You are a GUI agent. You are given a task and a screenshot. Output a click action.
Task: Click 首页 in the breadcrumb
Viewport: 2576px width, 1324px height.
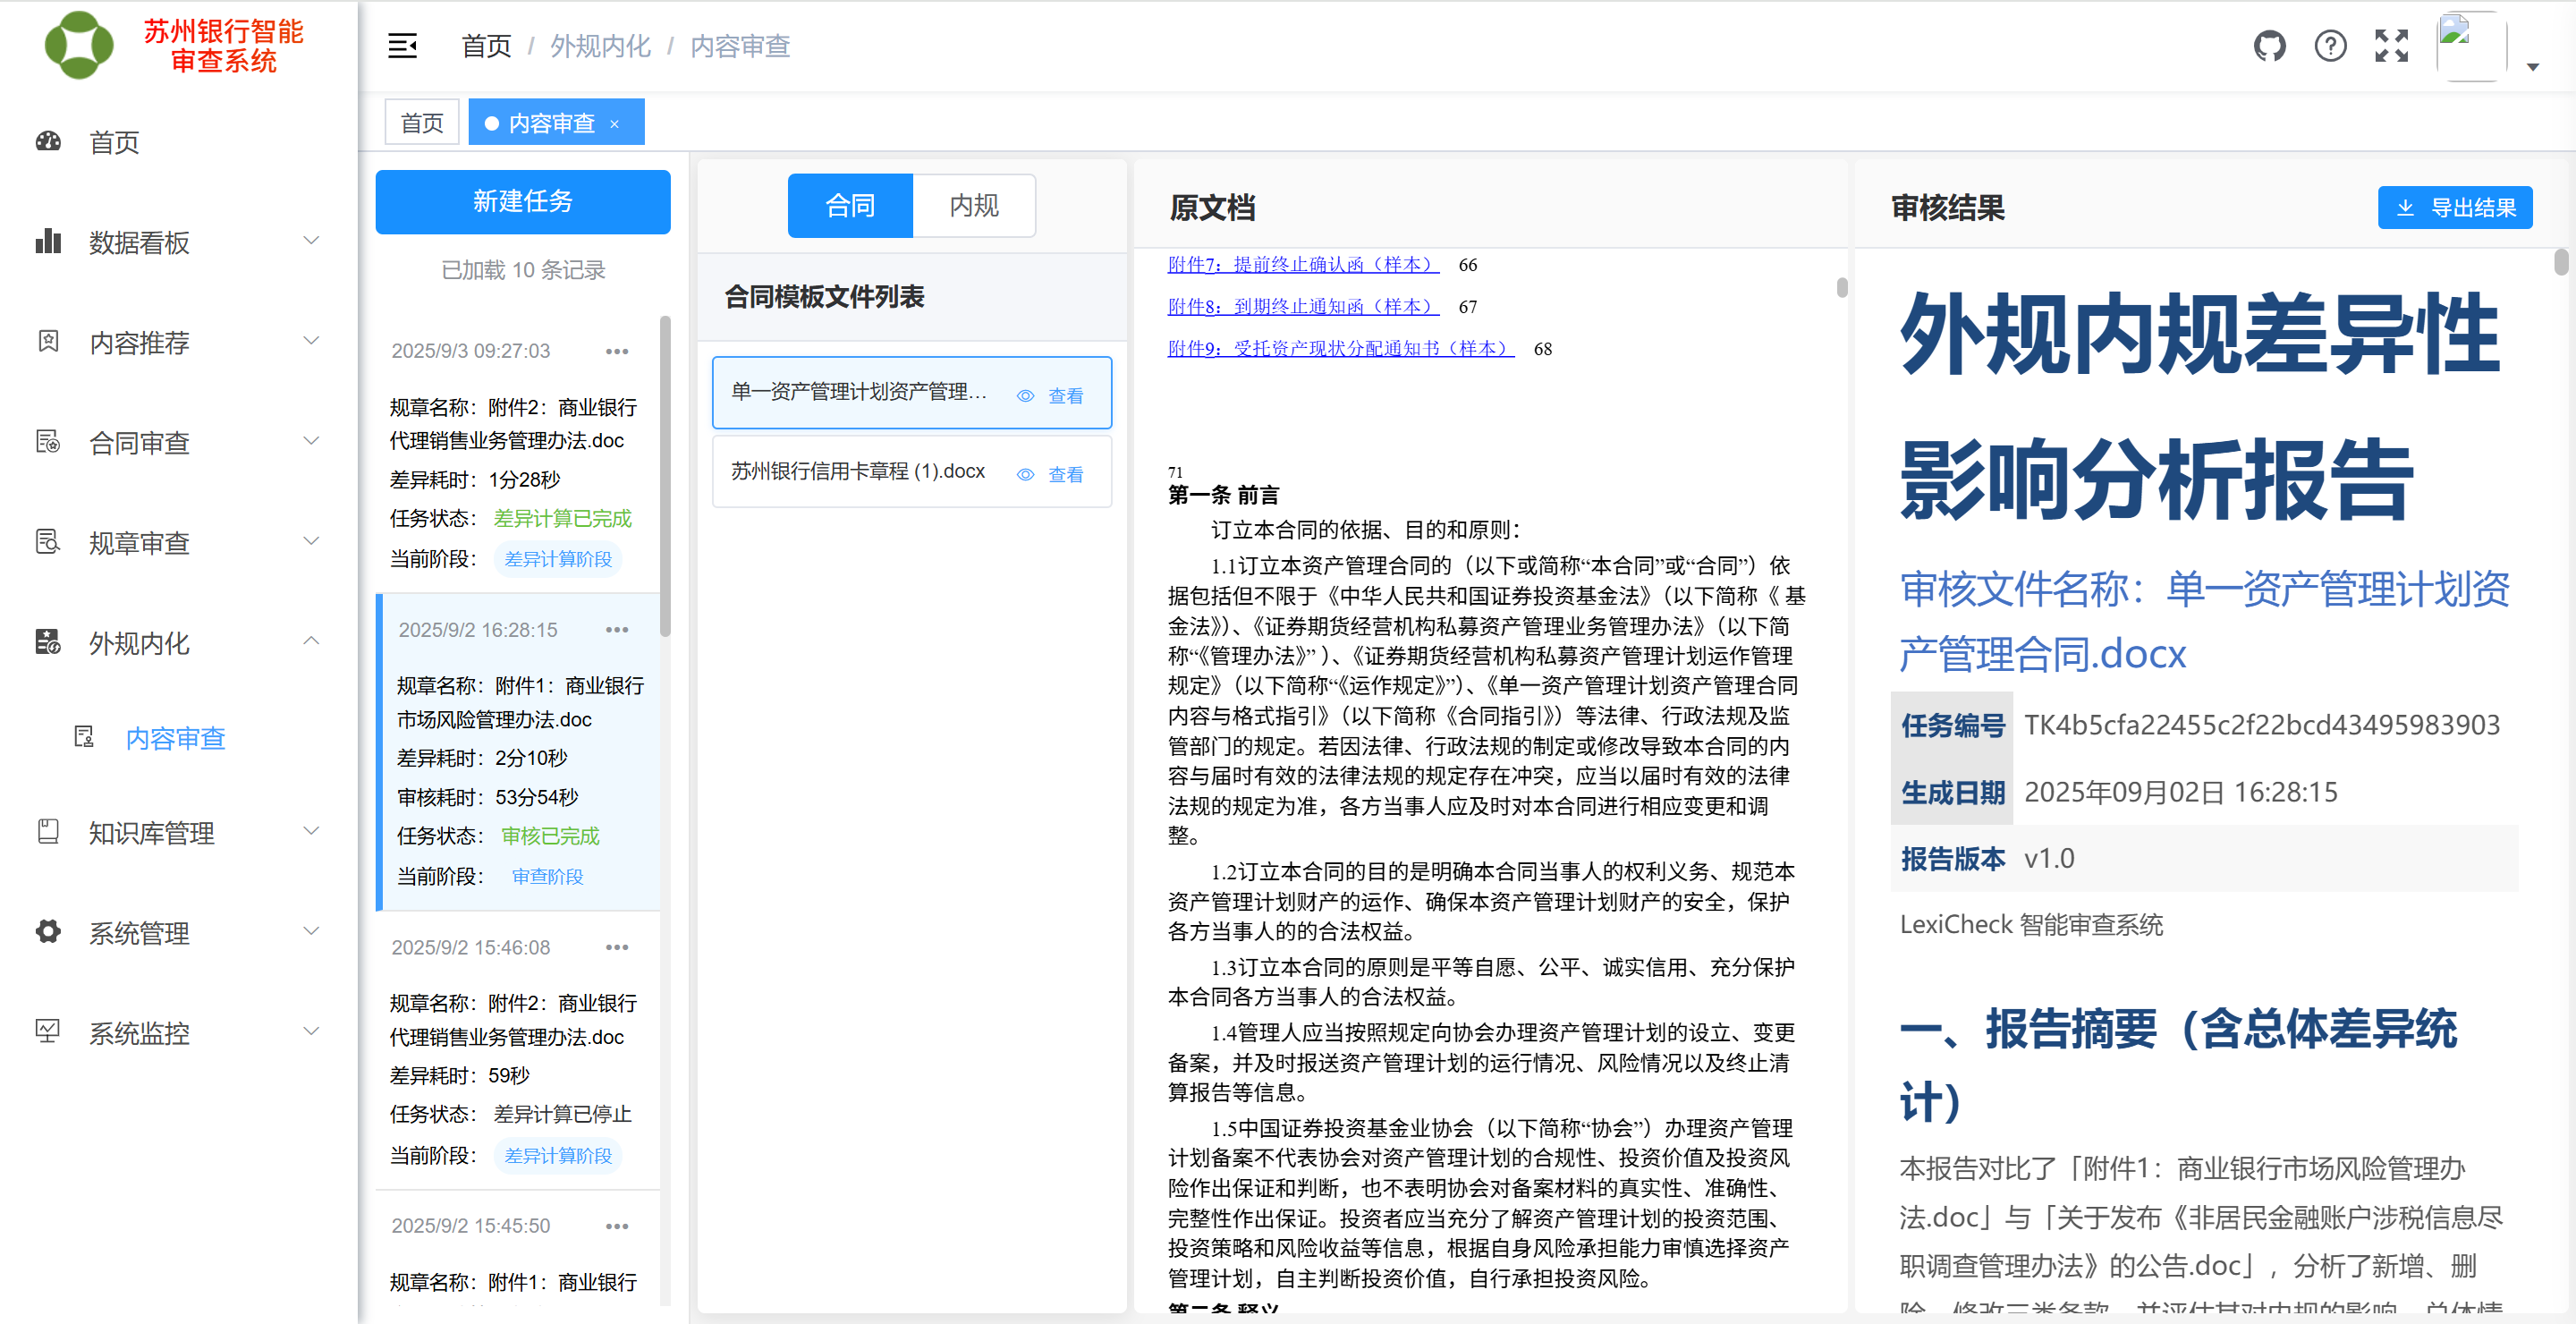tap(486, 46)
